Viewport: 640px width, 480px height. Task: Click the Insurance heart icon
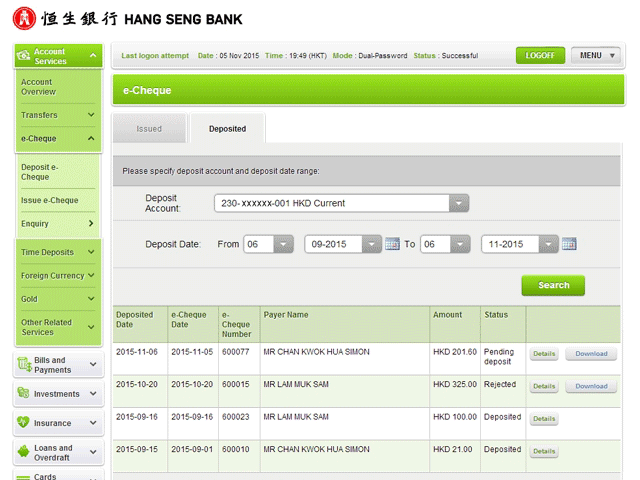[x=24, y=423]
